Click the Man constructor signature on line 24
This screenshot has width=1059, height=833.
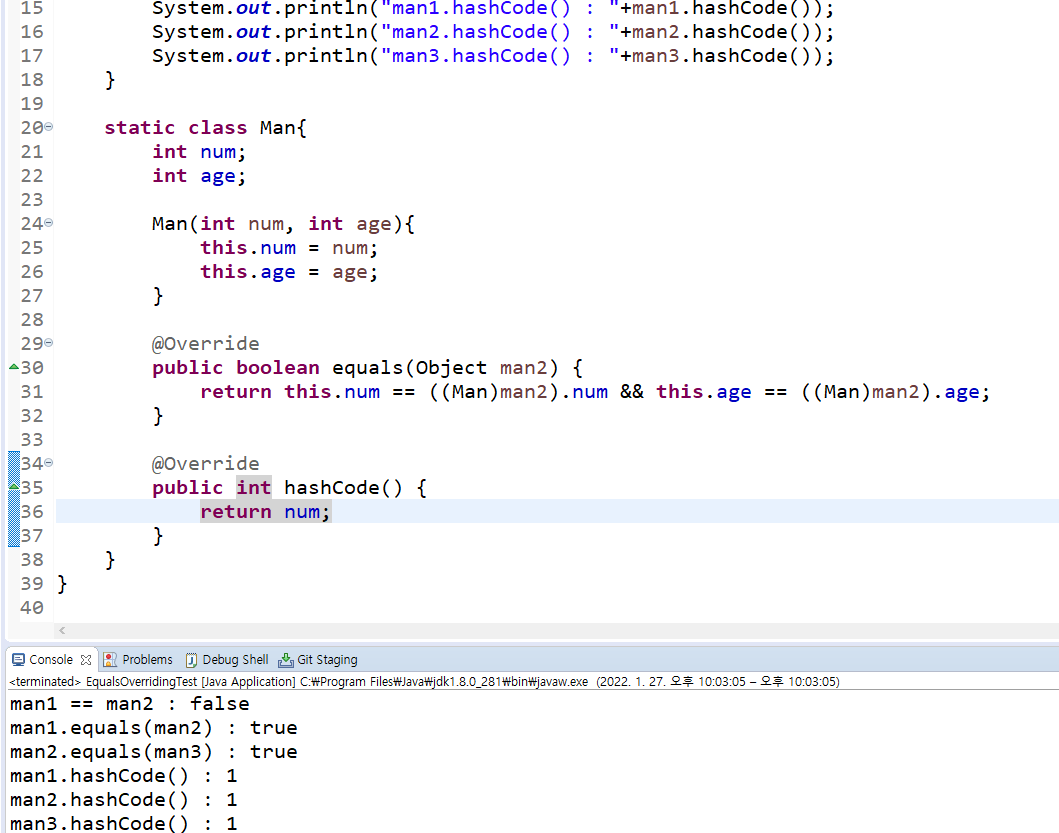click(x=284, y=224)
